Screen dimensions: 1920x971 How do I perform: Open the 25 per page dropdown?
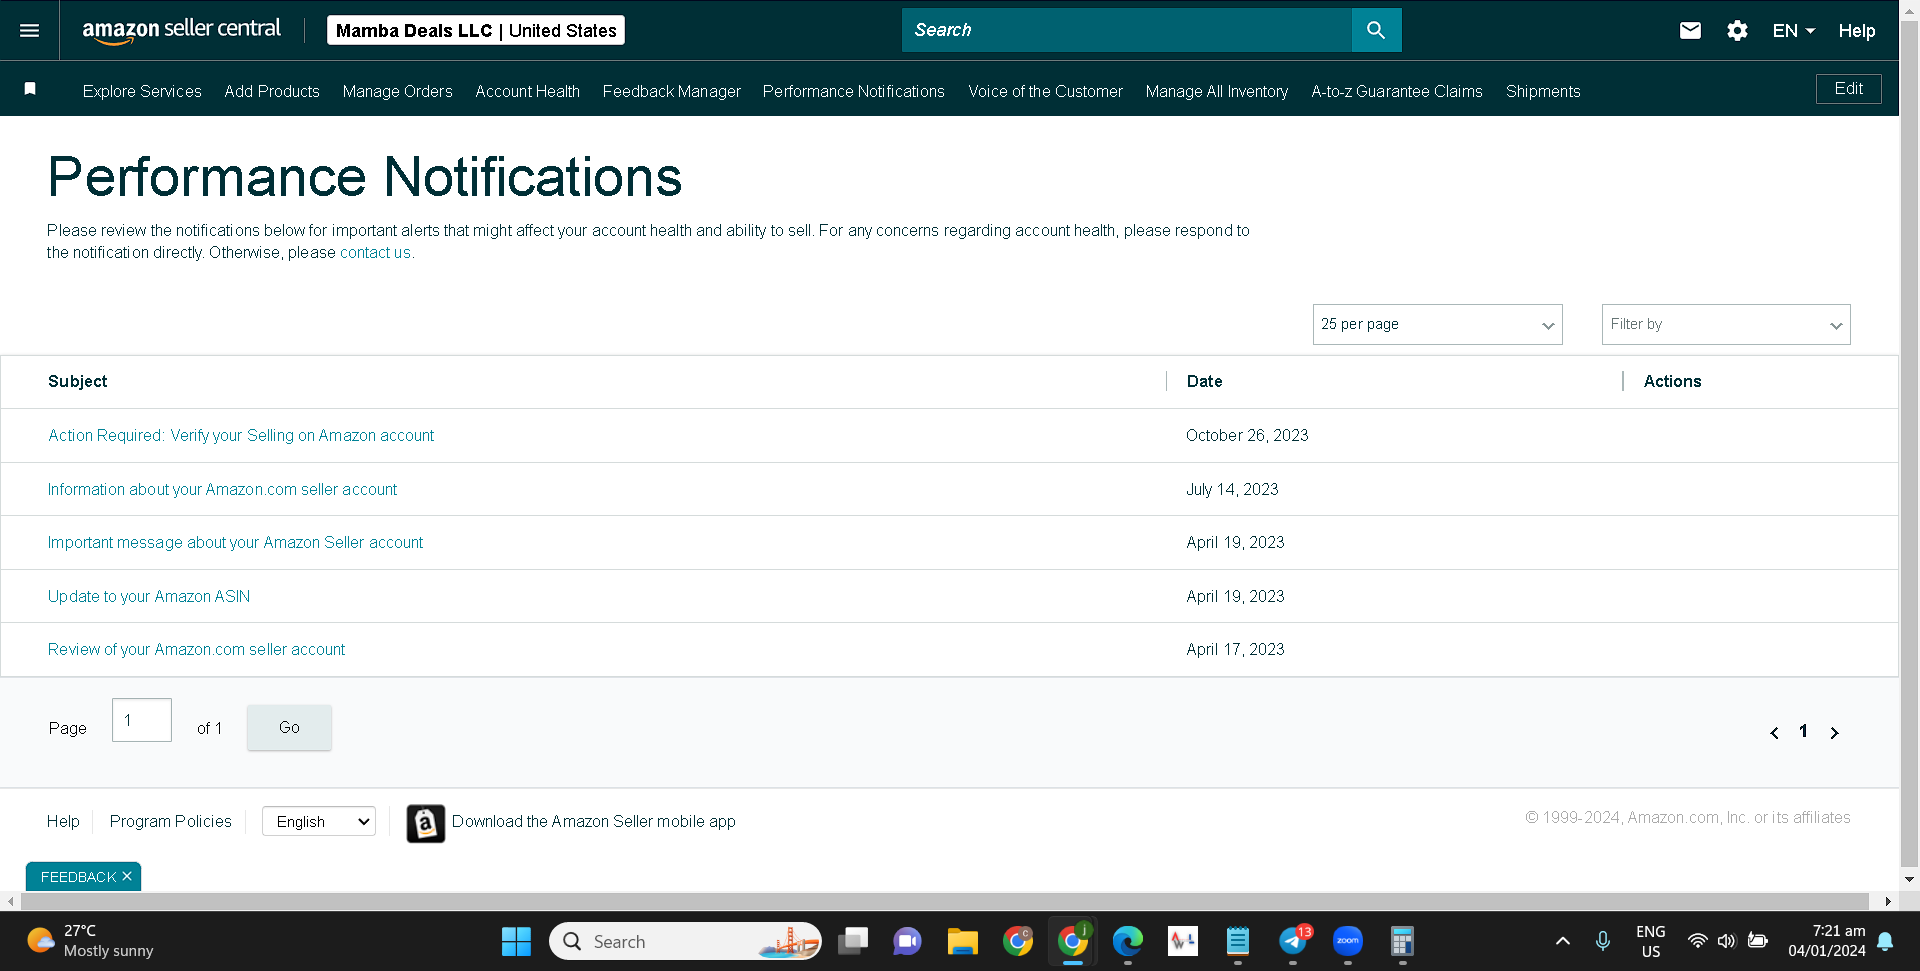click(1437, 325)
